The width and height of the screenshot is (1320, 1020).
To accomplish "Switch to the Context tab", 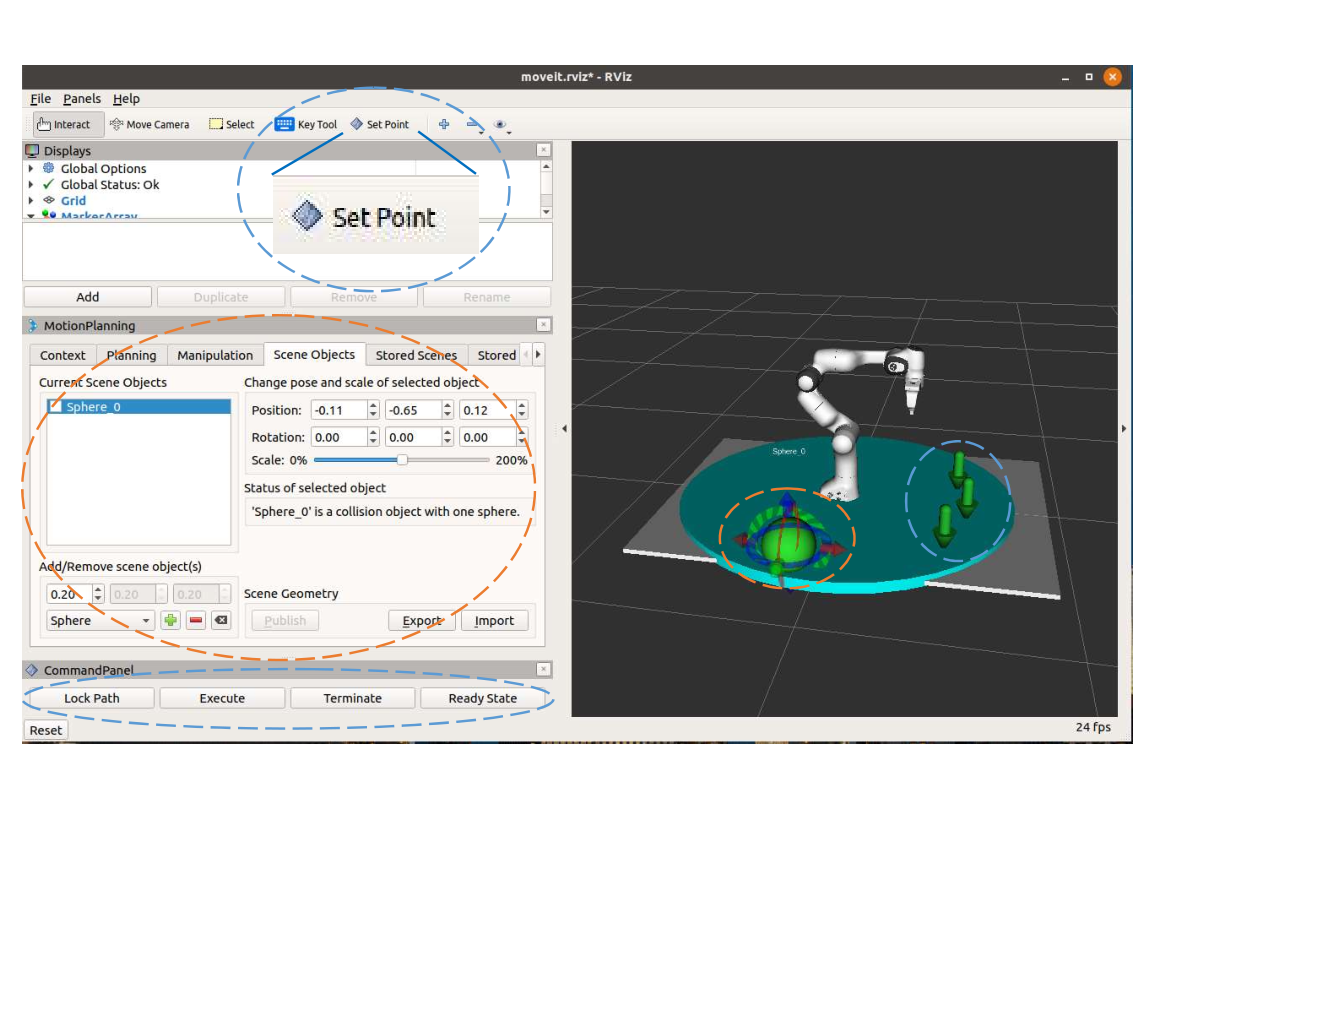I will 62,355.
